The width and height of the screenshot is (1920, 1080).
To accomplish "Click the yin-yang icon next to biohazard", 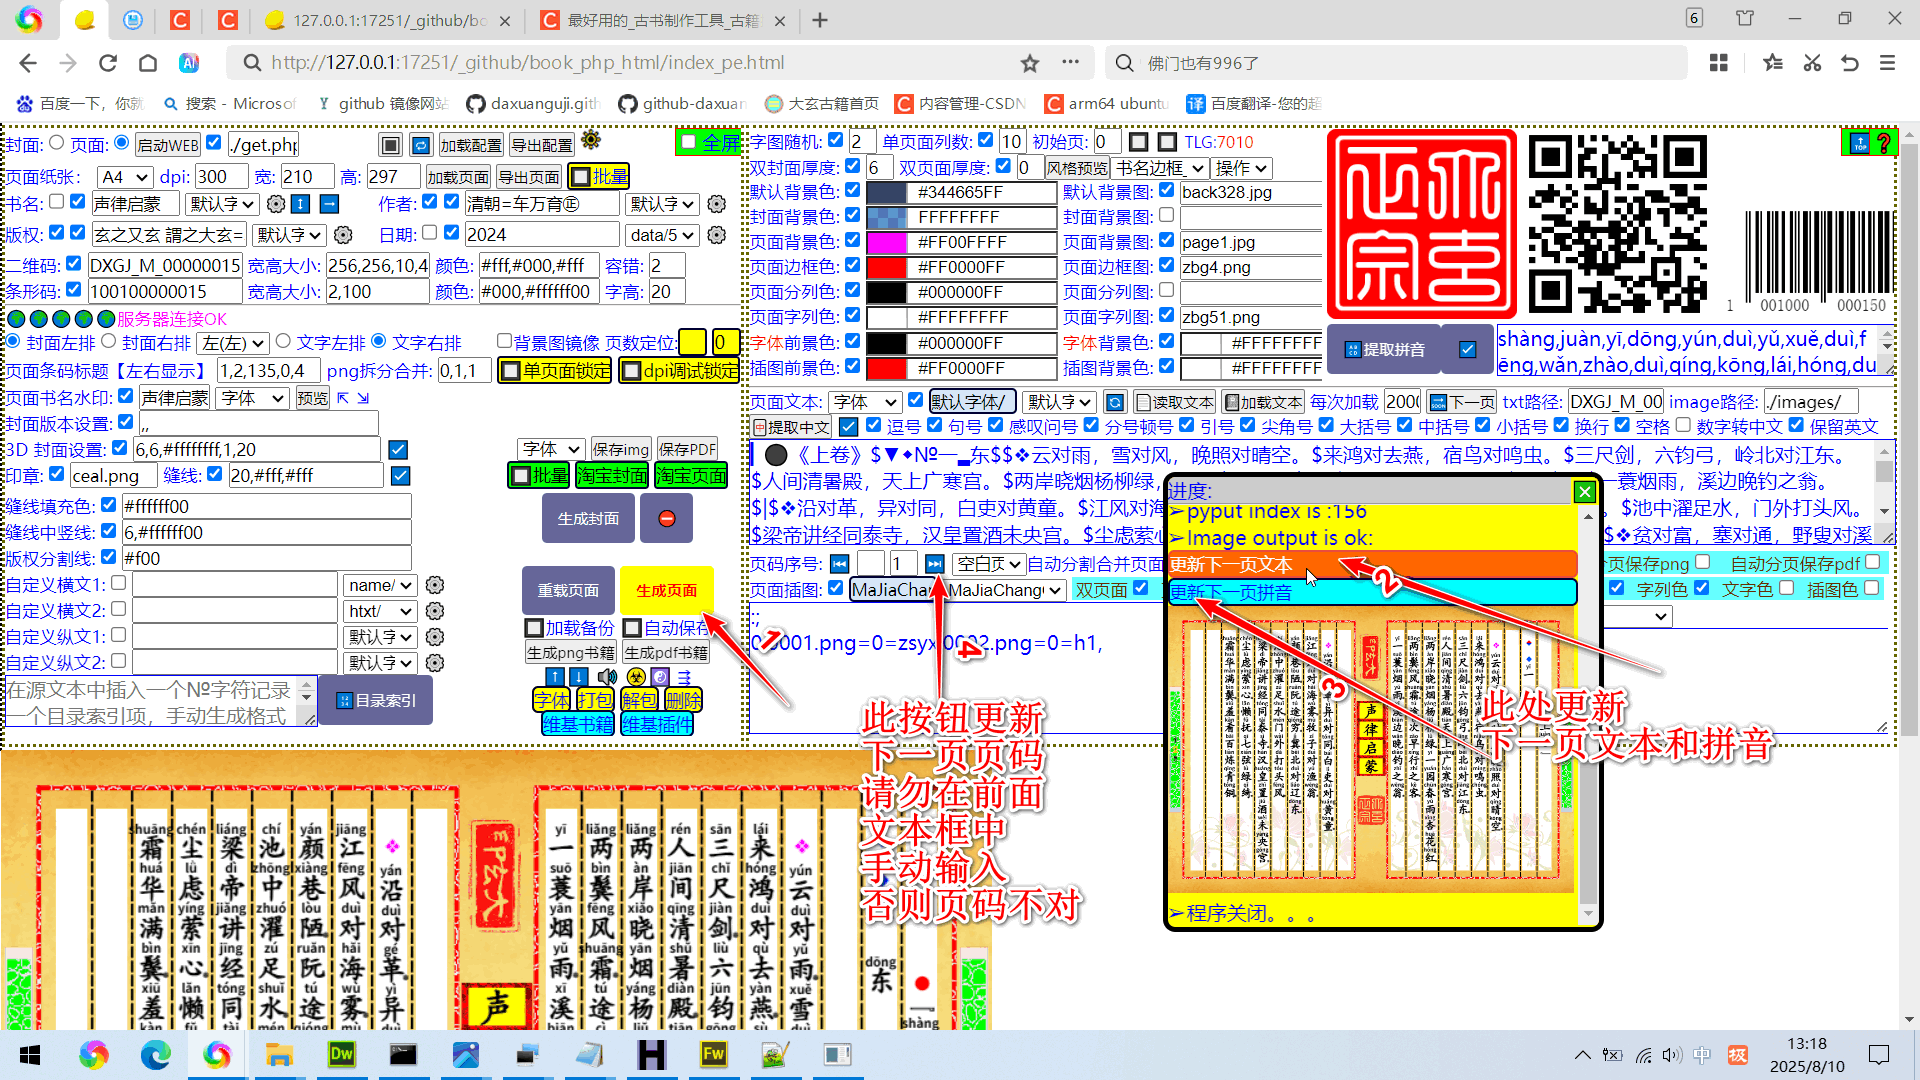I will [x=661, y=676].
